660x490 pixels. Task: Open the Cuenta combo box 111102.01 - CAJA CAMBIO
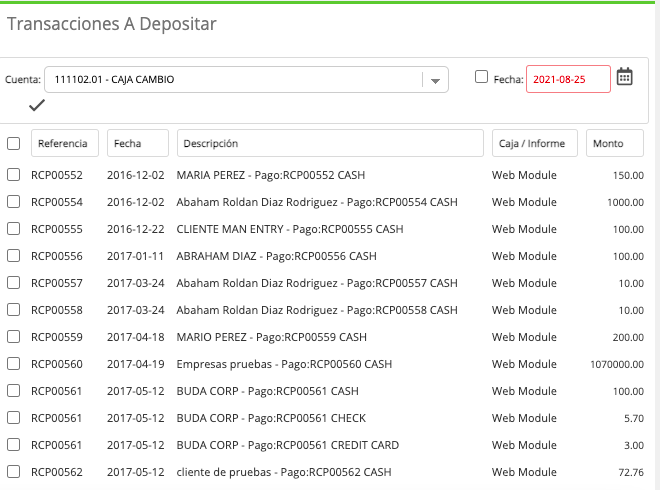(x=246, y=80)
